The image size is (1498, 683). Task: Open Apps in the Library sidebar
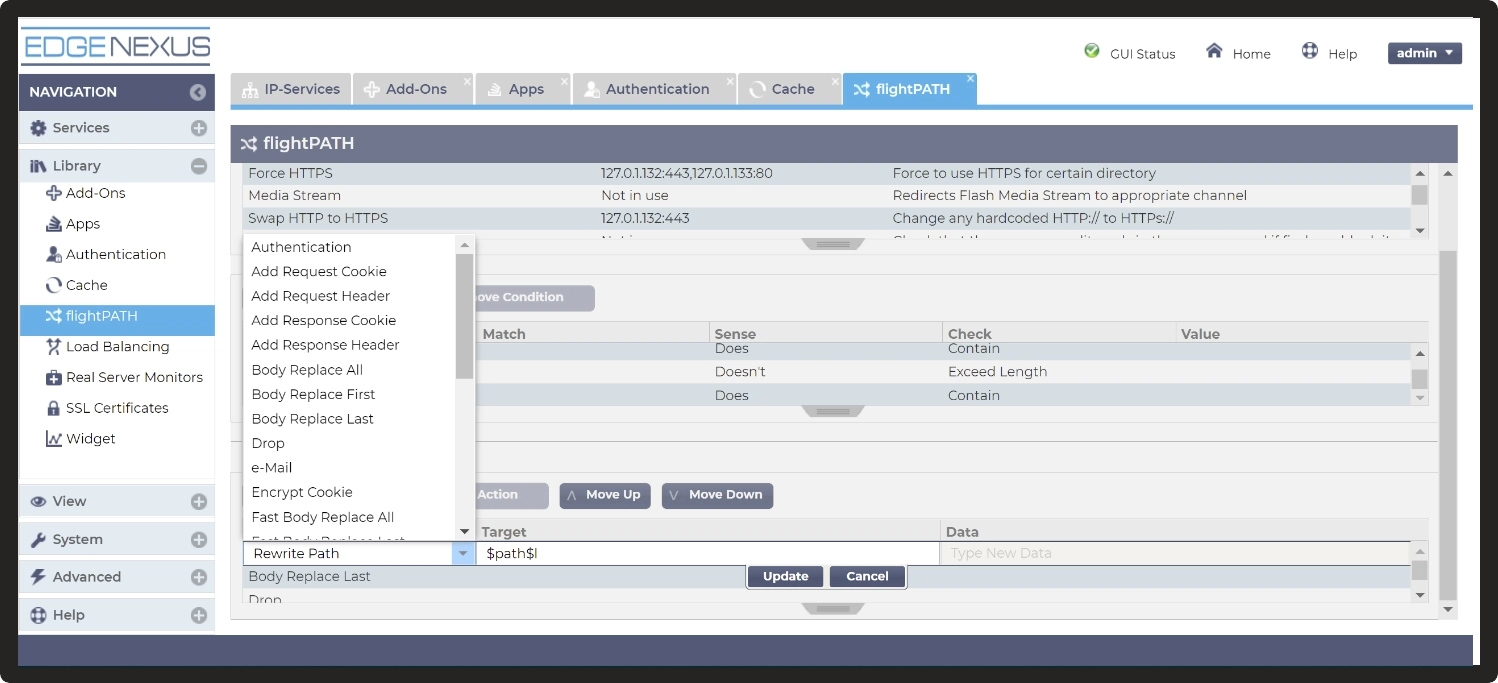tap(83, 224)
